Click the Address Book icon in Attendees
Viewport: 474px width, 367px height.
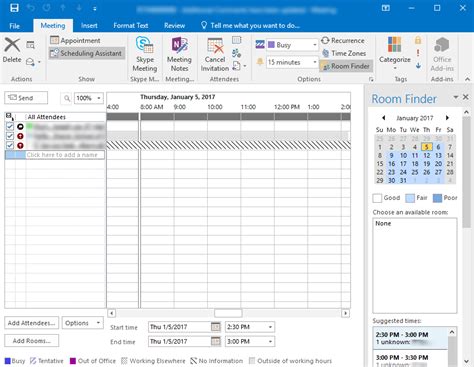236,40
